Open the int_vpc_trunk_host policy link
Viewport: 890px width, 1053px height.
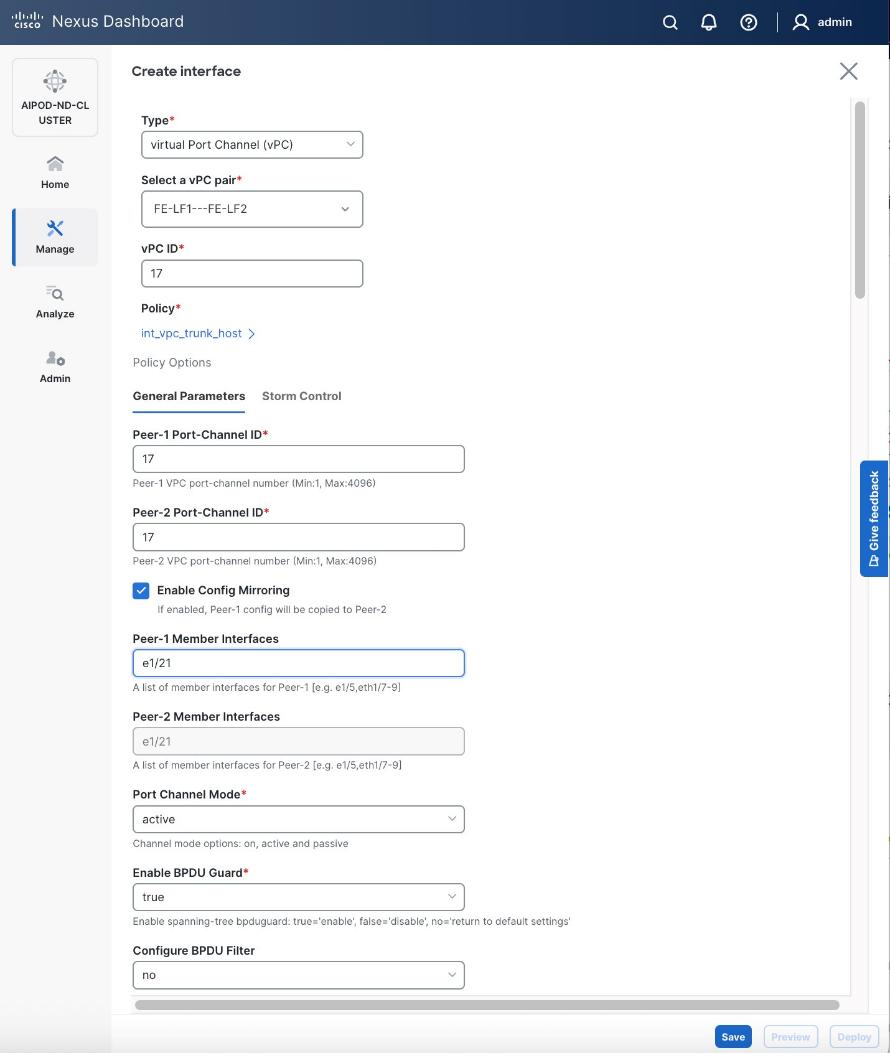(193, 333)
